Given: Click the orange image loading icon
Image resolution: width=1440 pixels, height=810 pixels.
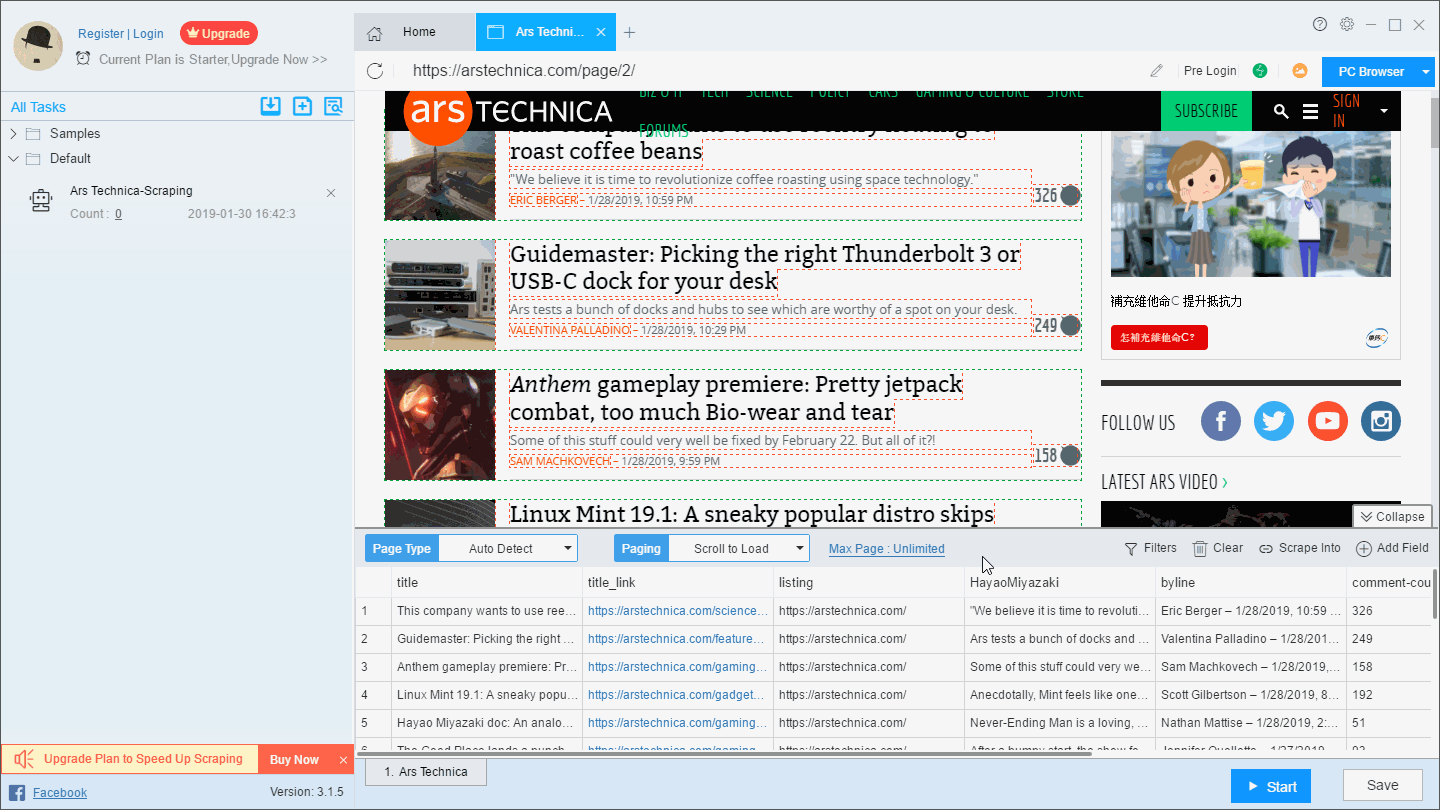Looking at the screenshot, I should [x=1300, y=71].
